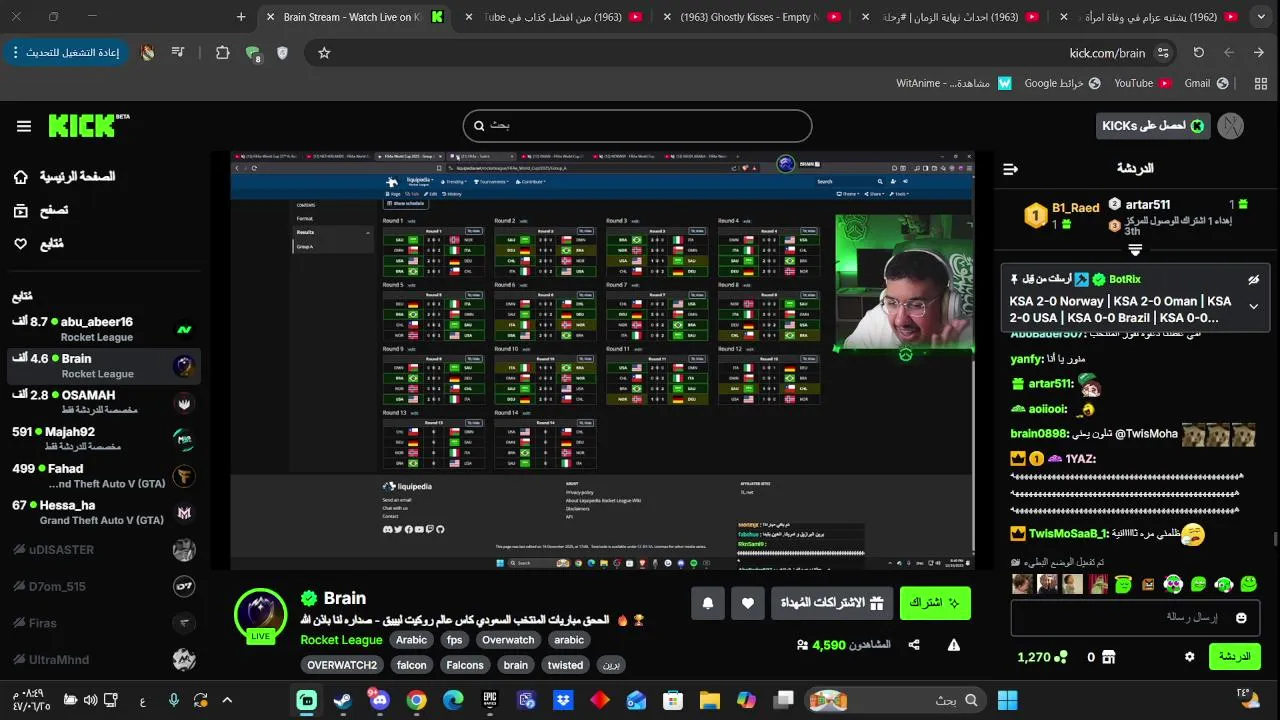This screenshot has height=720, width=1280.
Task: Insert the angry orange emote
Action: pos(1147,584)
